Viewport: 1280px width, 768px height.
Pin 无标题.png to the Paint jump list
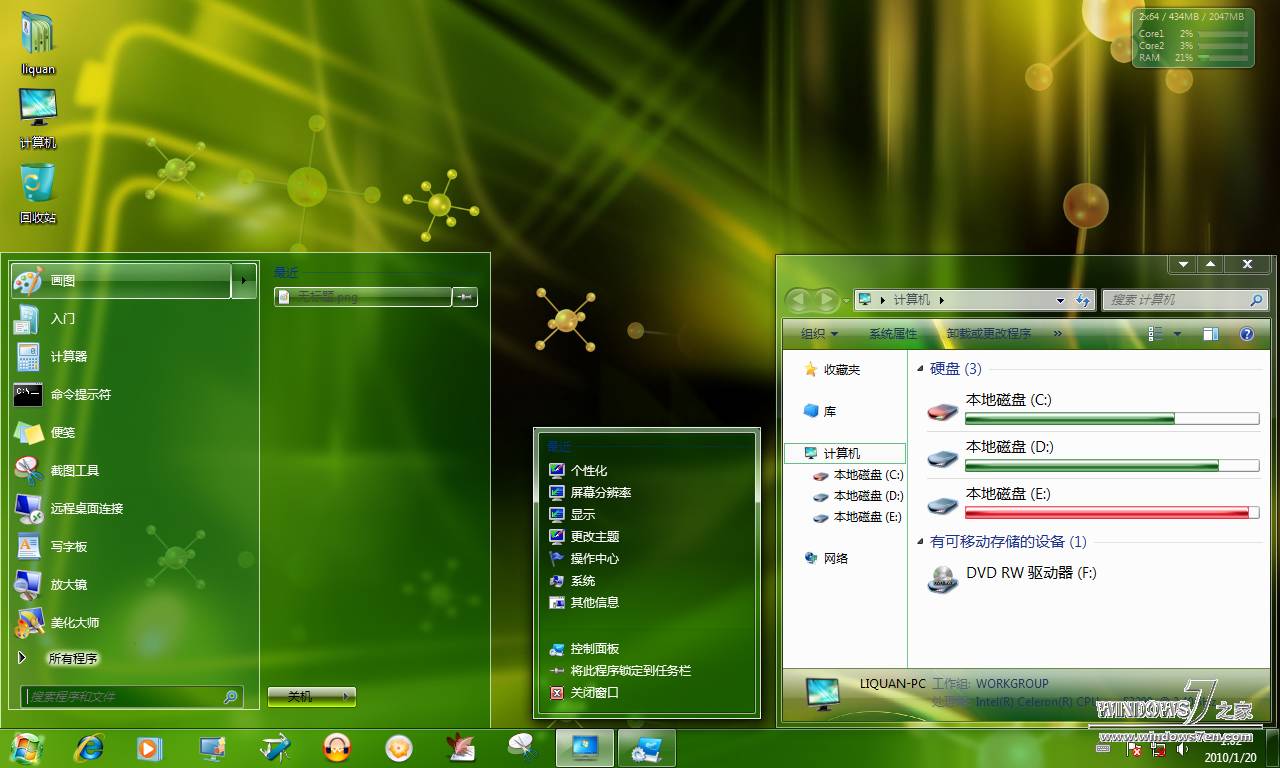click(465, 297)
